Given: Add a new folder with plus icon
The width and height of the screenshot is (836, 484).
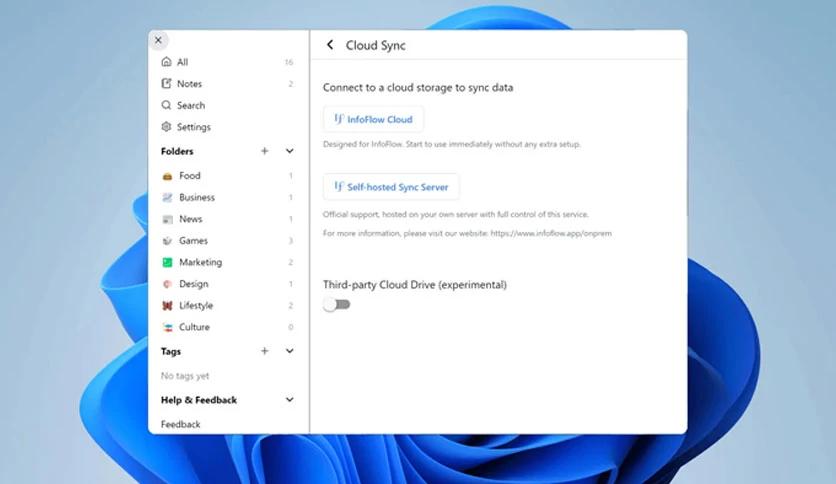Looking at the screenshot, I should point(265,151).
